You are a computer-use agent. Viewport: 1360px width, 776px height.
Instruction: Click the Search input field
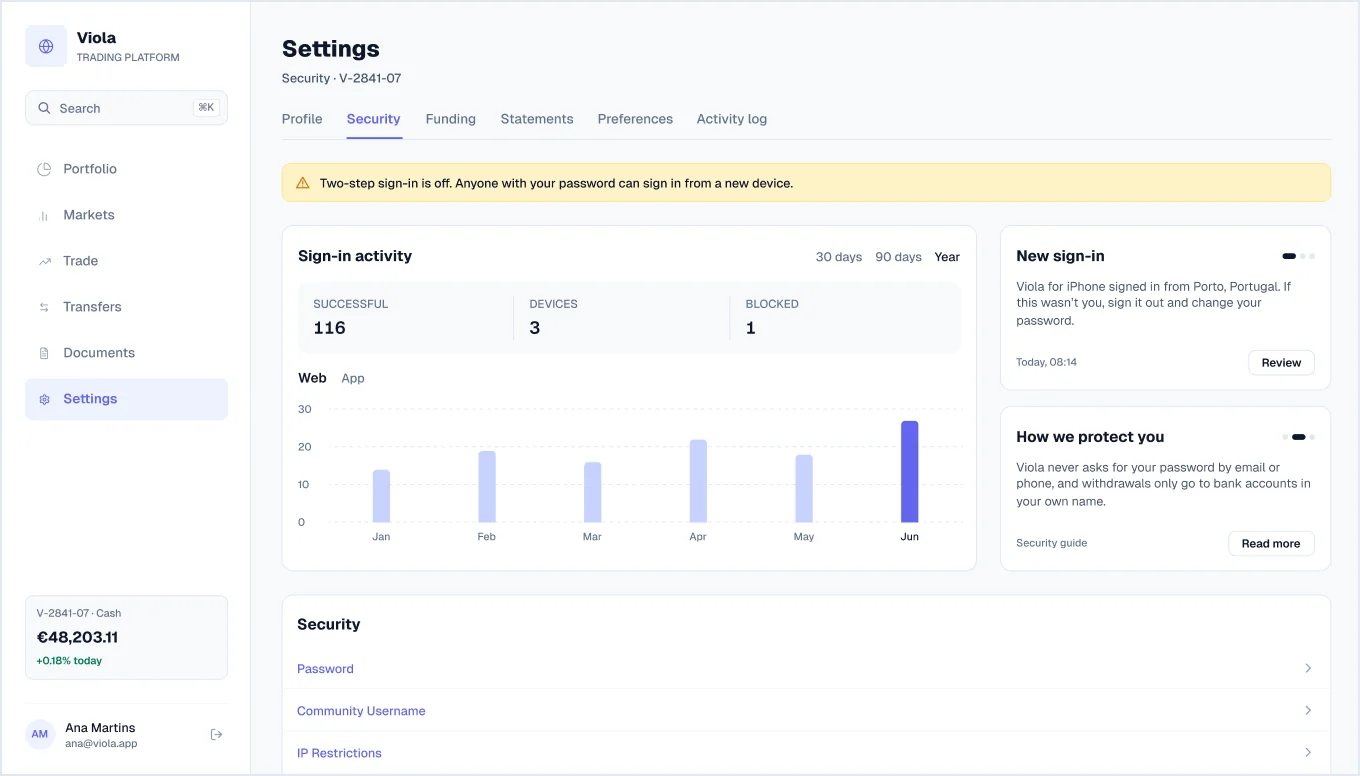[x=126, y=108]
